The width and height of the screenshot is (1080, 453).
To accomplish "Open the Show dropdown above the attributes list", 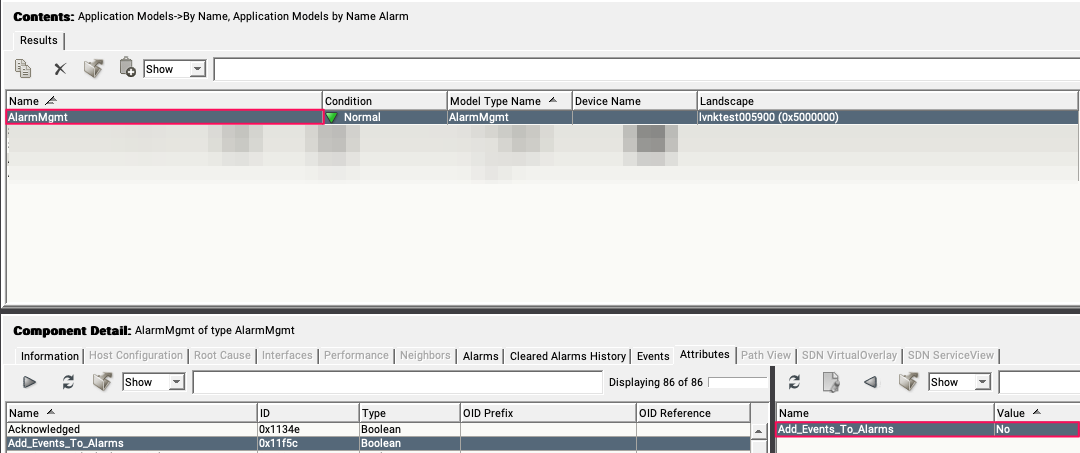I will (x=153, y=382).
